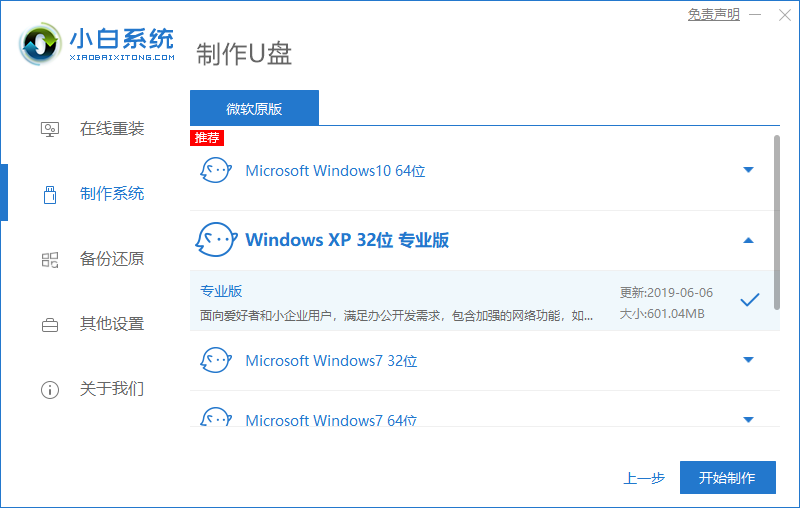Open 关于我们 in the sidebar
This screenshot has width=800, height=508.
pyautogui.click(x=111, y=389)
